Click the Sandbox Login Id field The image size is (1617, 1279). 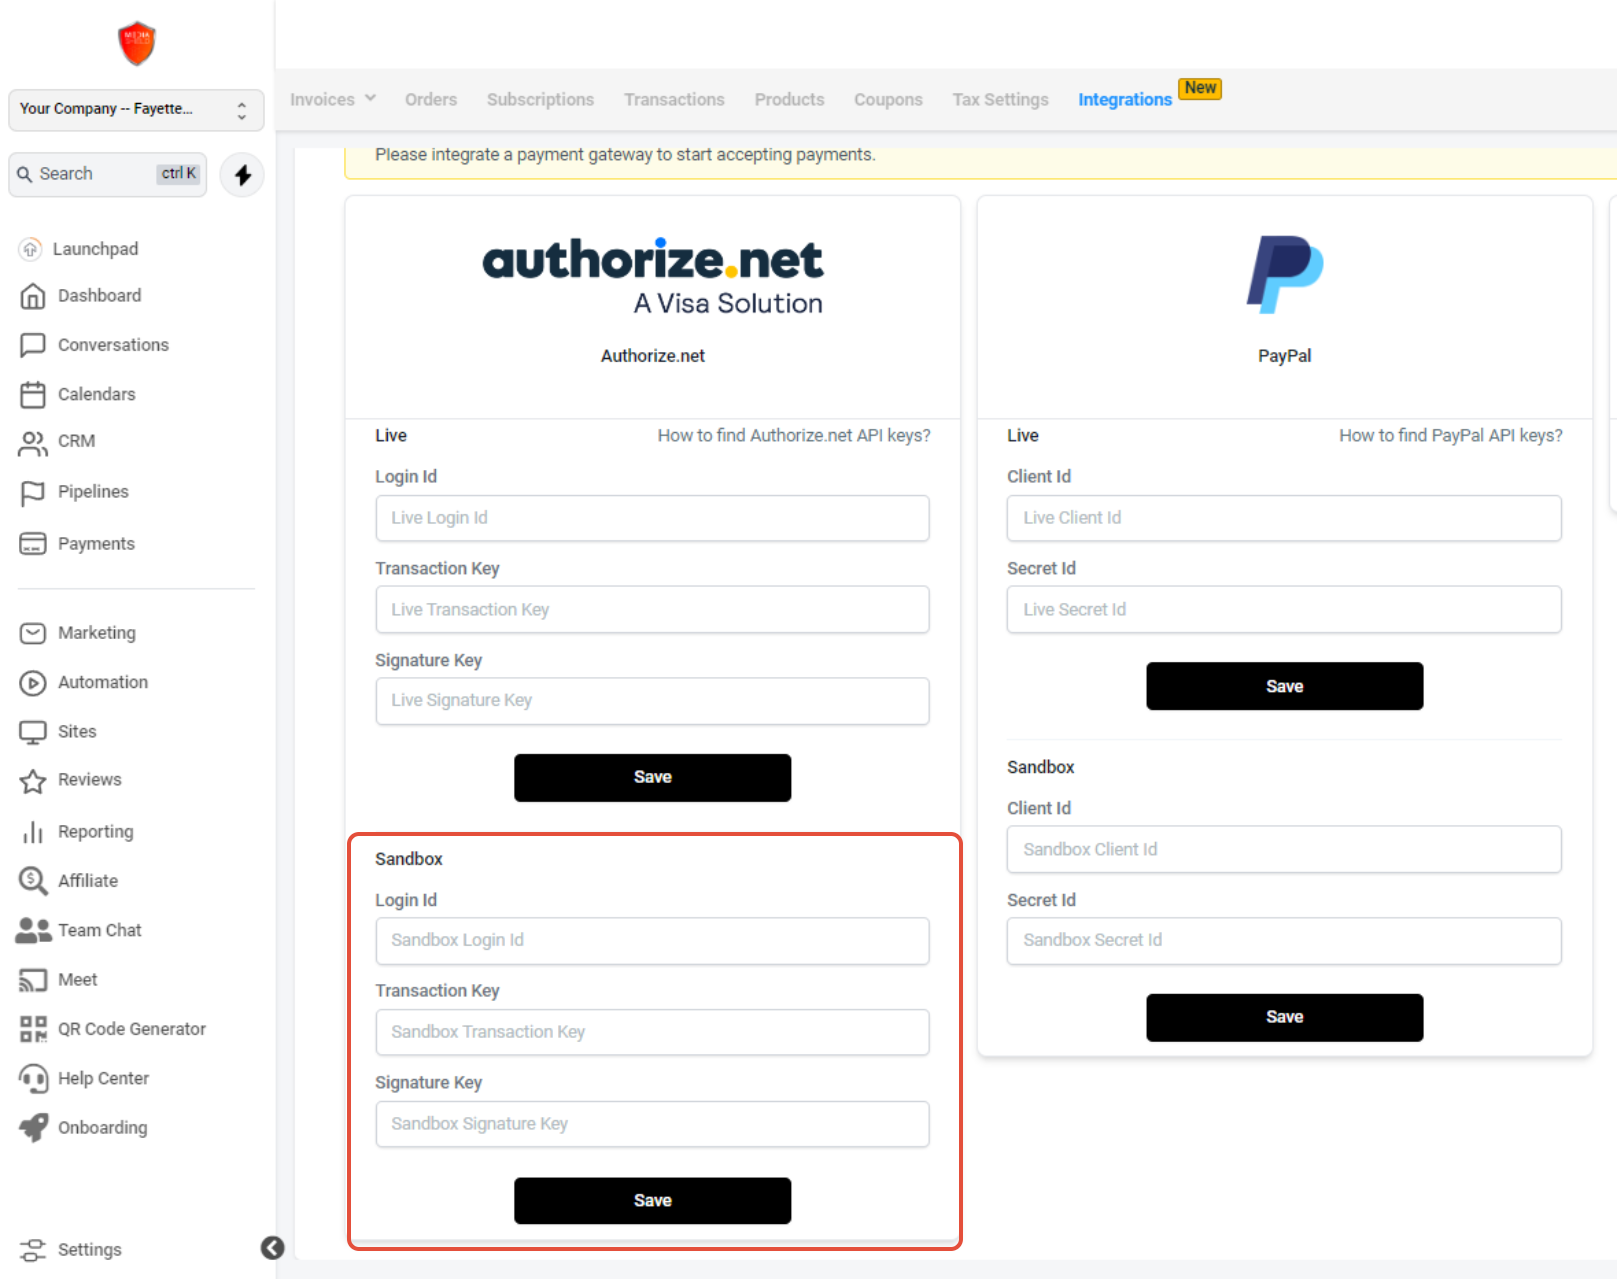tap(653, 941)
